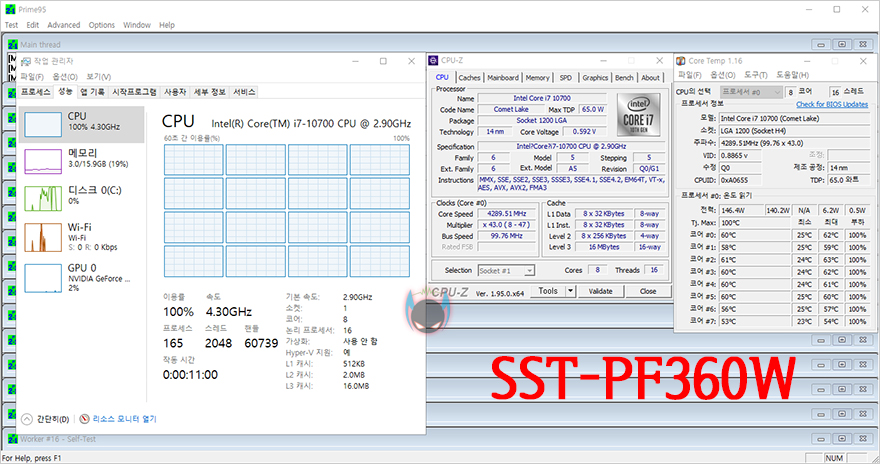Switch to 서비스 tab in Task Manager
The image size is (880, 464).
tap(244, 92)
